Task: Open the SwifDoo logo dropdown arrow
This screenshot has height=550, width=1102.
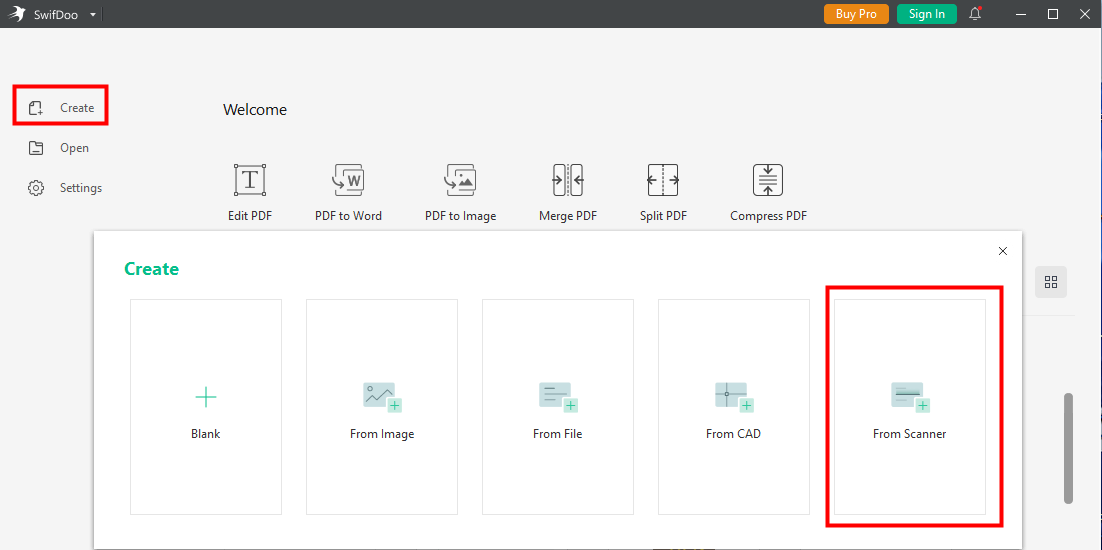Action: click(x=93, y=14)
